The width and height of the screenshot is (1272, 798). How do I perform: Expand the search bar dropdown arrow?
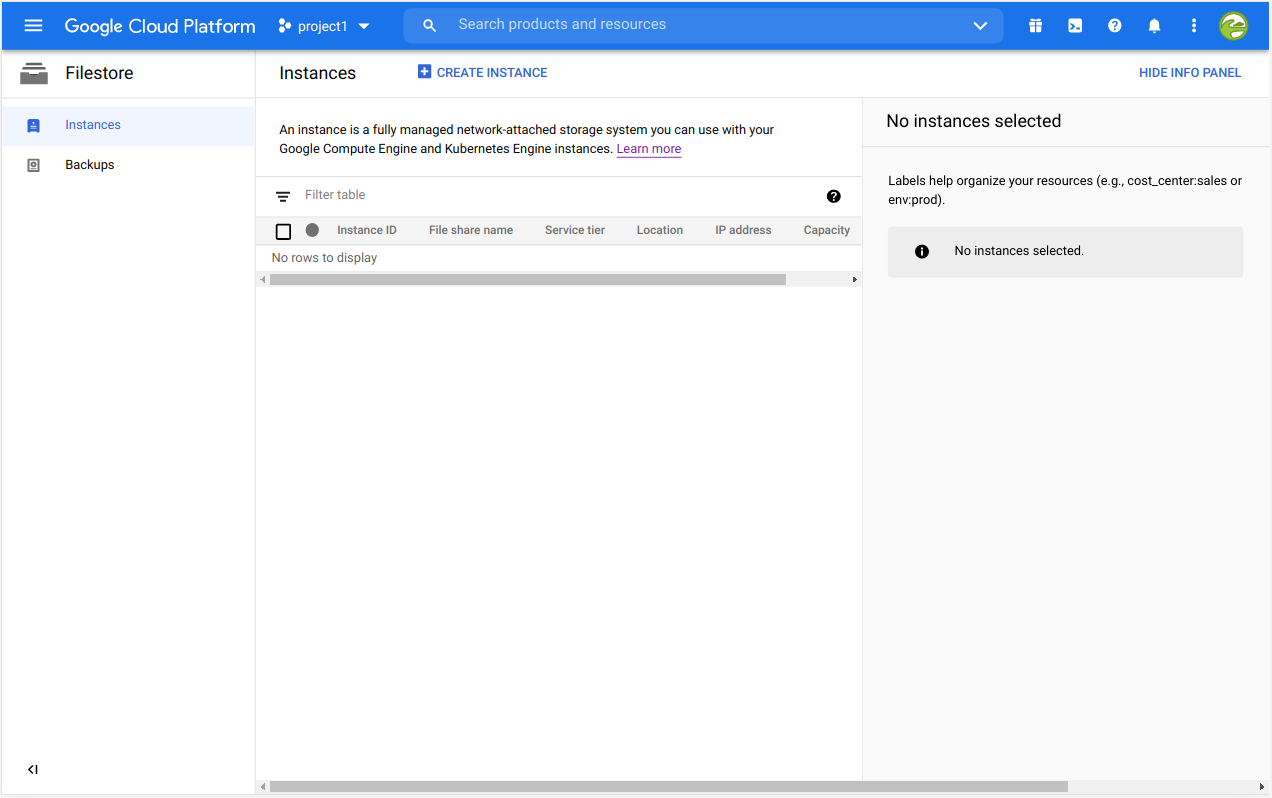[980, 26]
